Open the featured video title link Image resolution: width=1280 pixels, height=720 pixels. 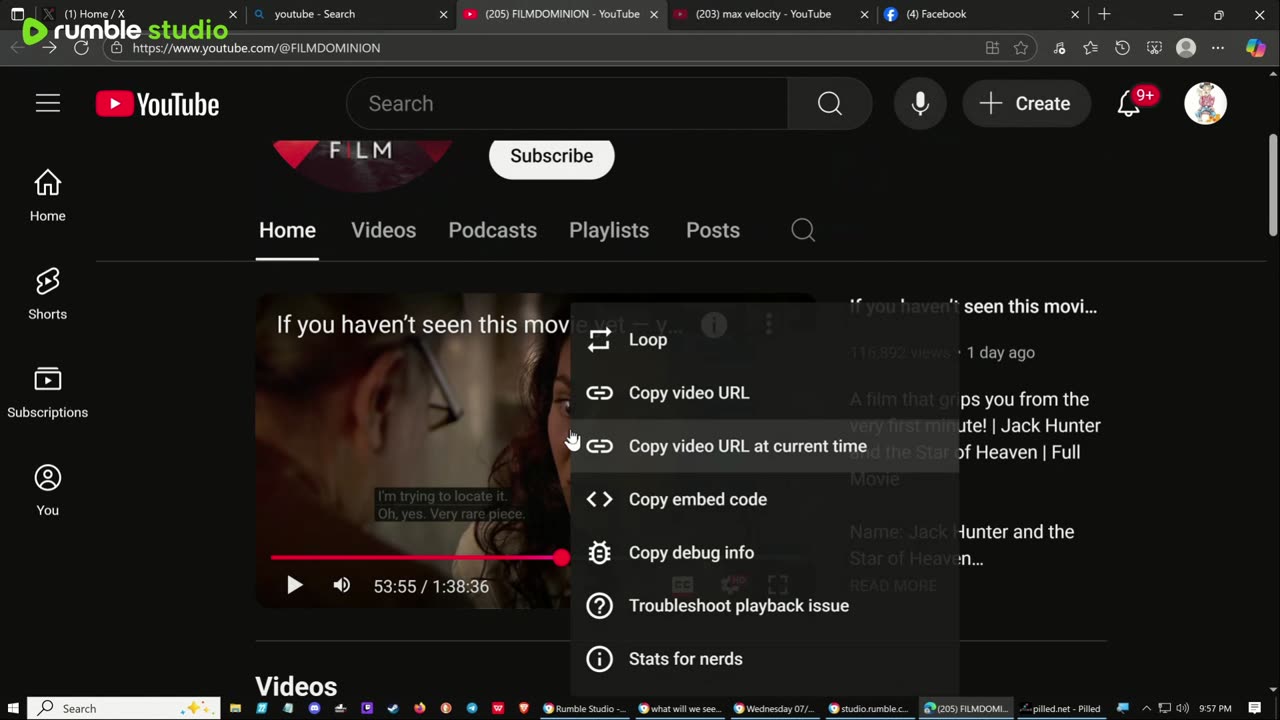click(973, 307)
